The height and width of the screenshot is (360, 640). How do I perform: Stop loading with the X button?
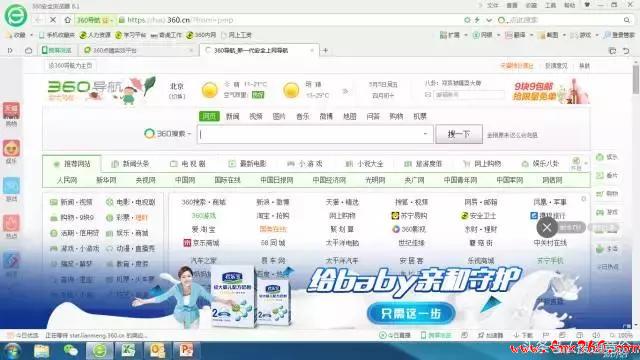pyautogui.click(x=53, y=20)
